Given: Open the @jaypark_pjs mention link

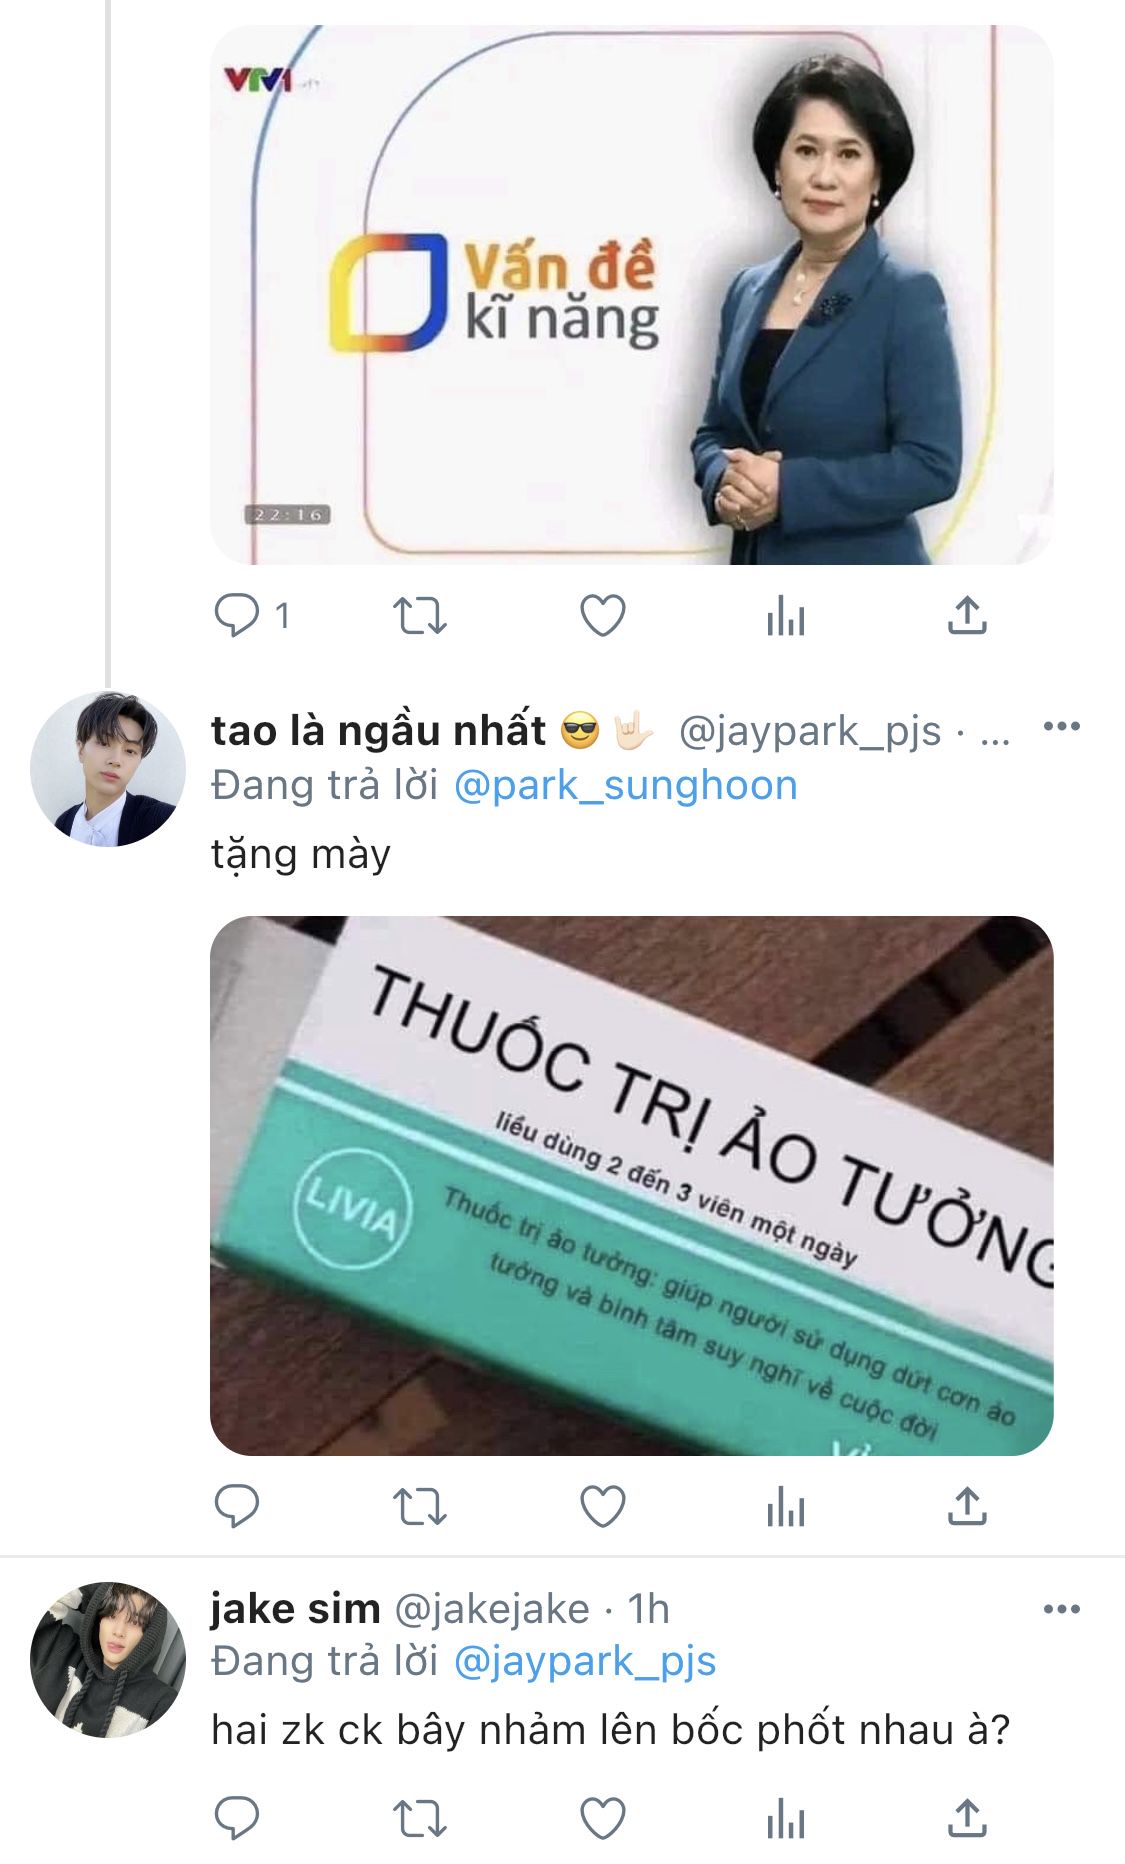Looking at the screenshot, I should [585, 1661].
